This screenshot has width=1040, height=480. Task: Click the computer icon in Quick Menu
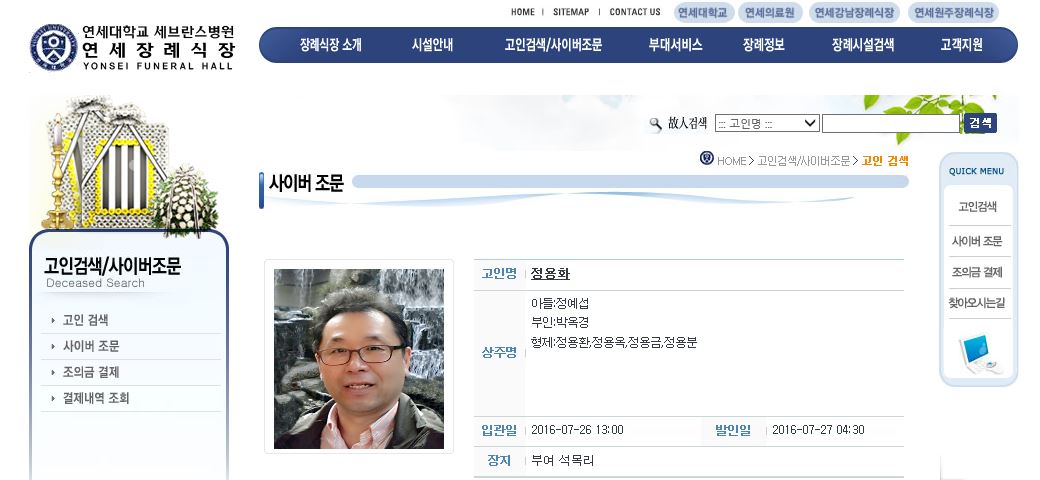pos(979,354)
